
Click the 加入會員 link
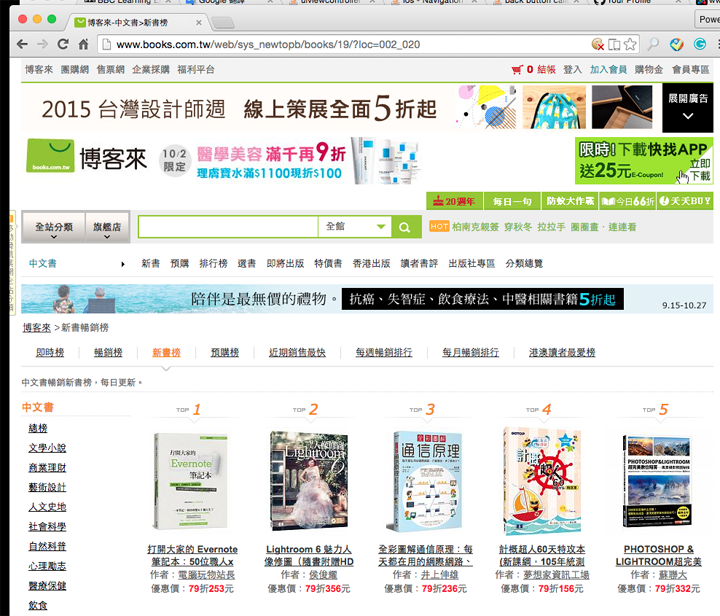pyautogui.click(x=608, y=69)
